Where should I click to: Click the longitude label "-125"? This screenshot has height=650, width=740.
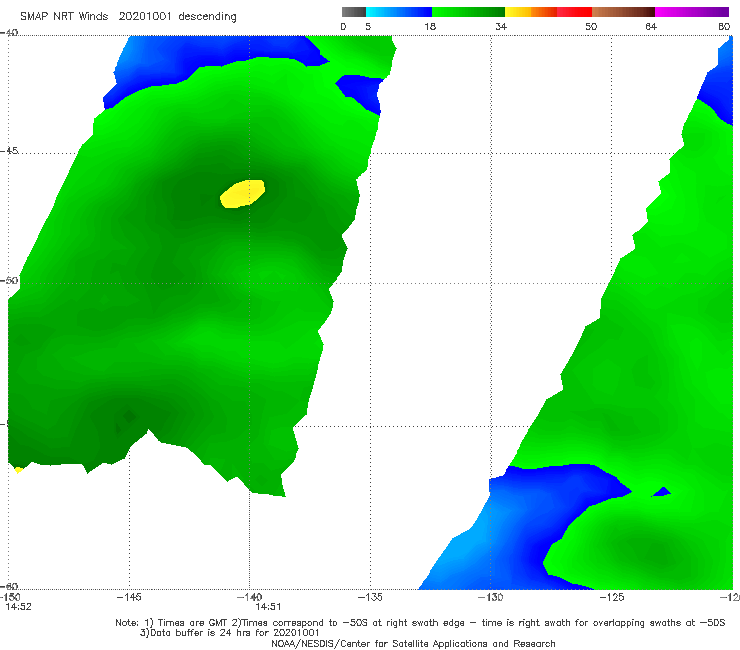(612, 597)
